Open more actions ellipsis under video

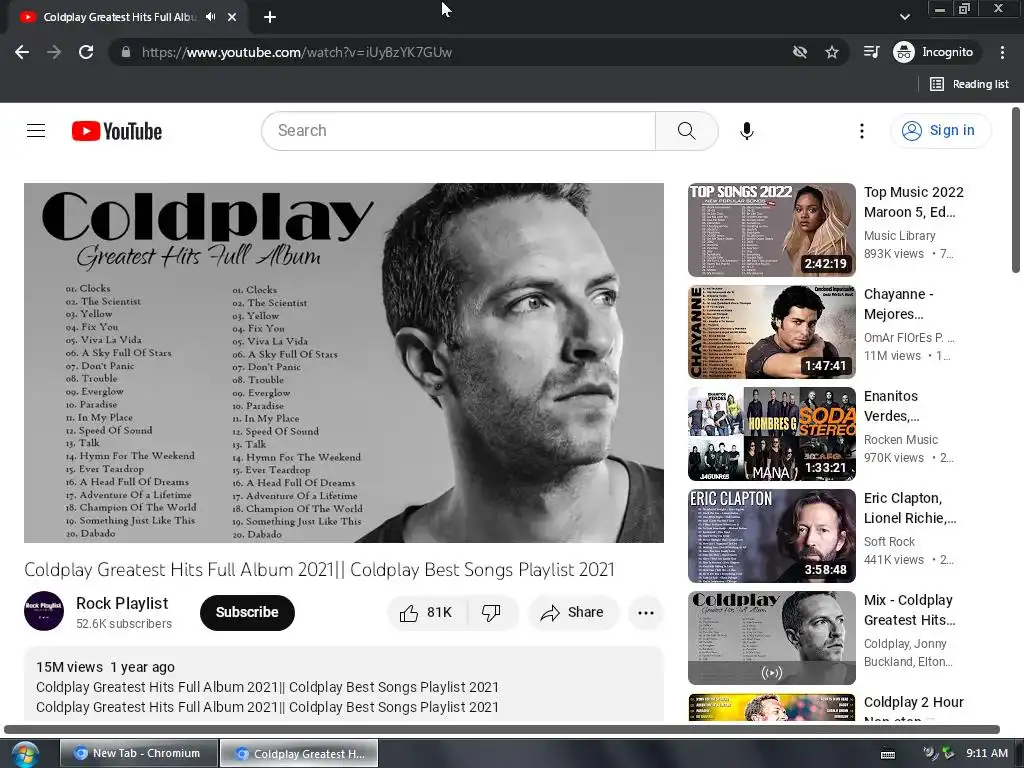(645, 613)
